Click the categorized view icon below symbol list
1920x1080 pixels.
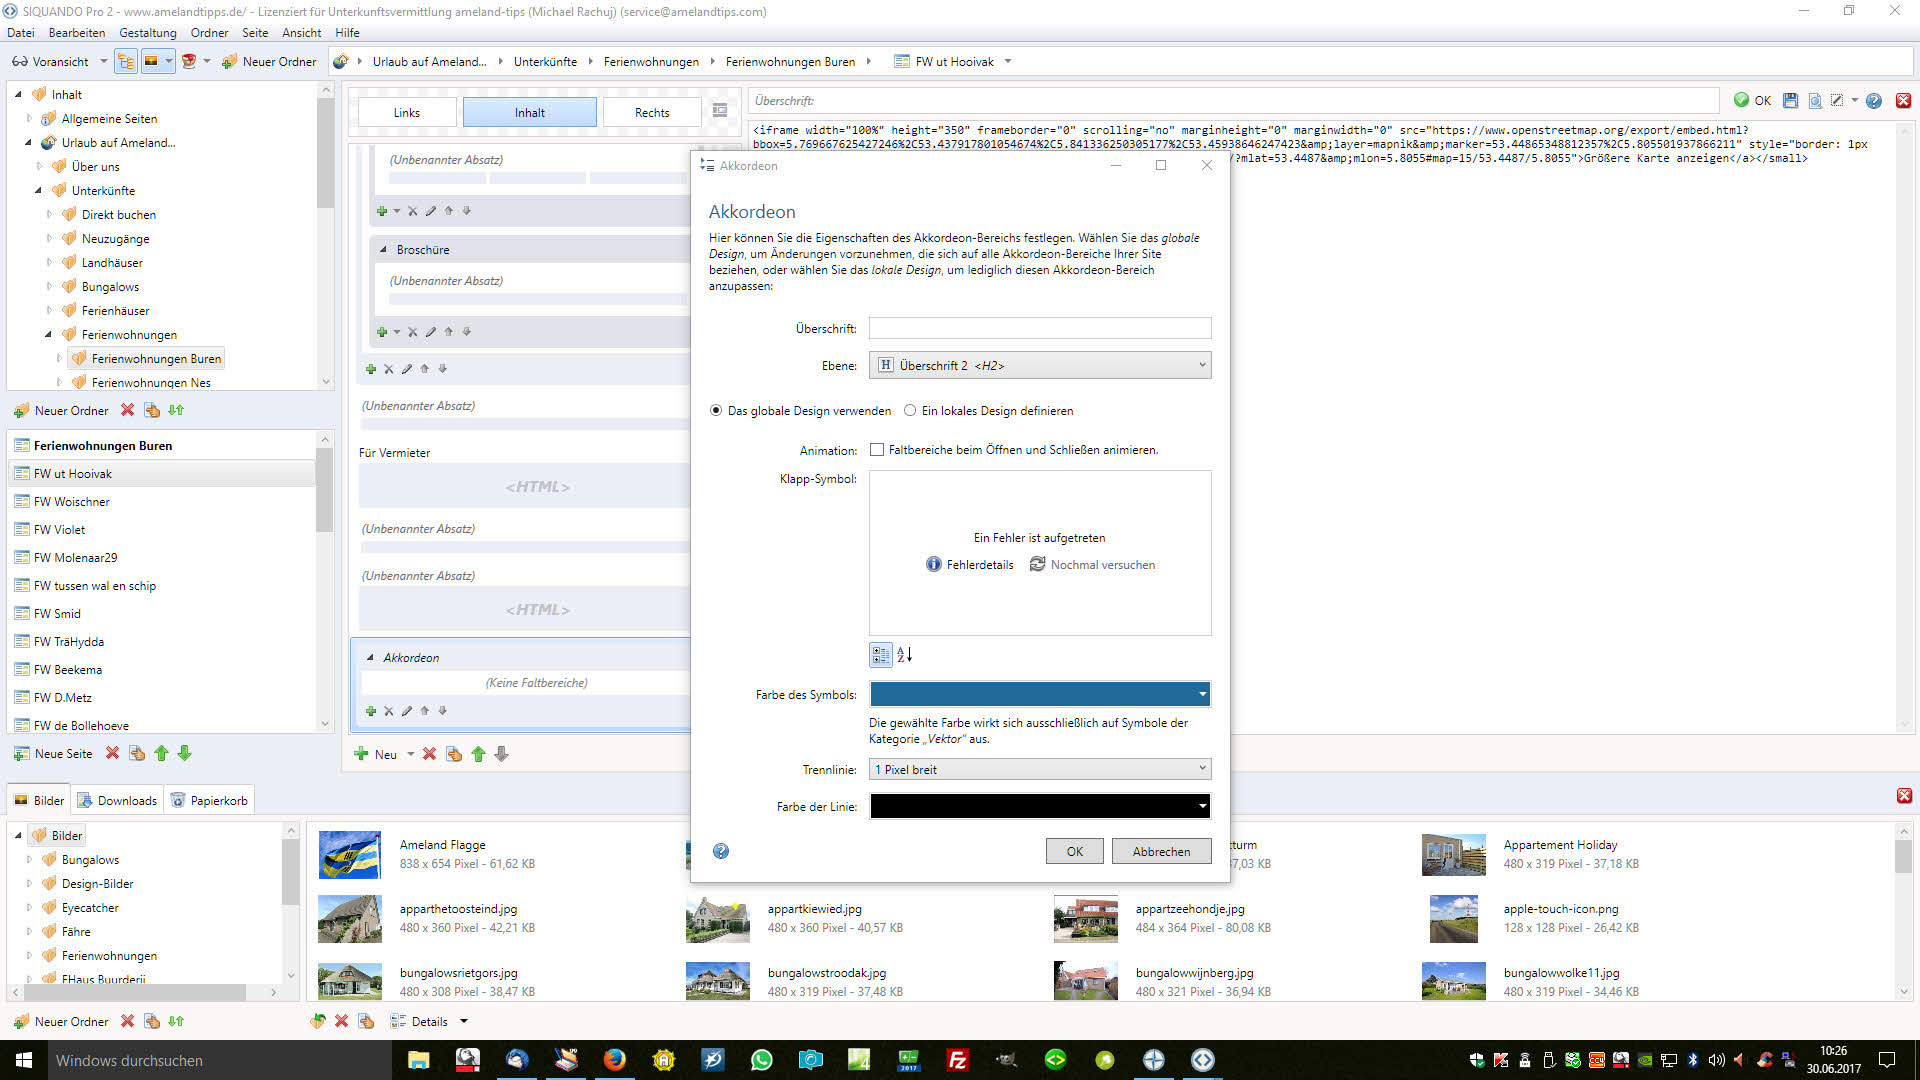click(880, 655)
